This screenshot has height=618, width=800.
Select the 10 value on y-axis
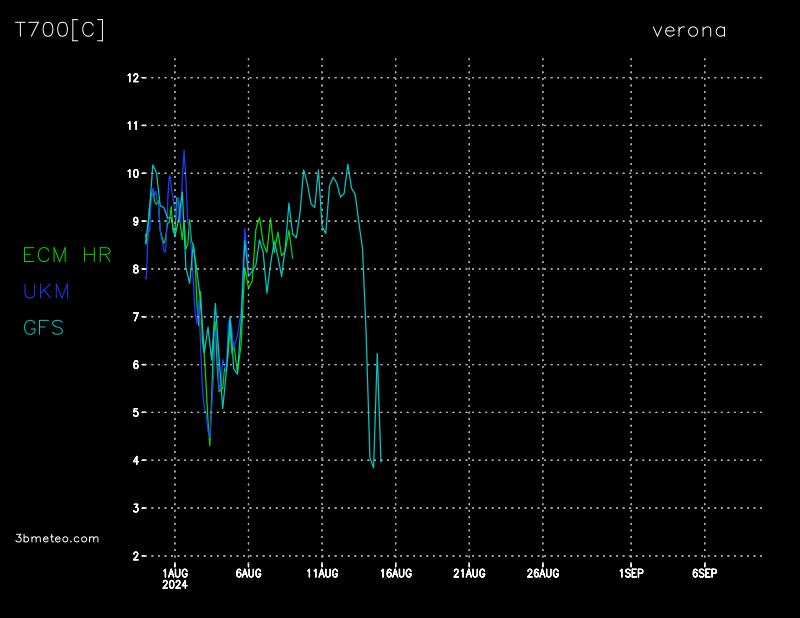click(x=131, y=174)
